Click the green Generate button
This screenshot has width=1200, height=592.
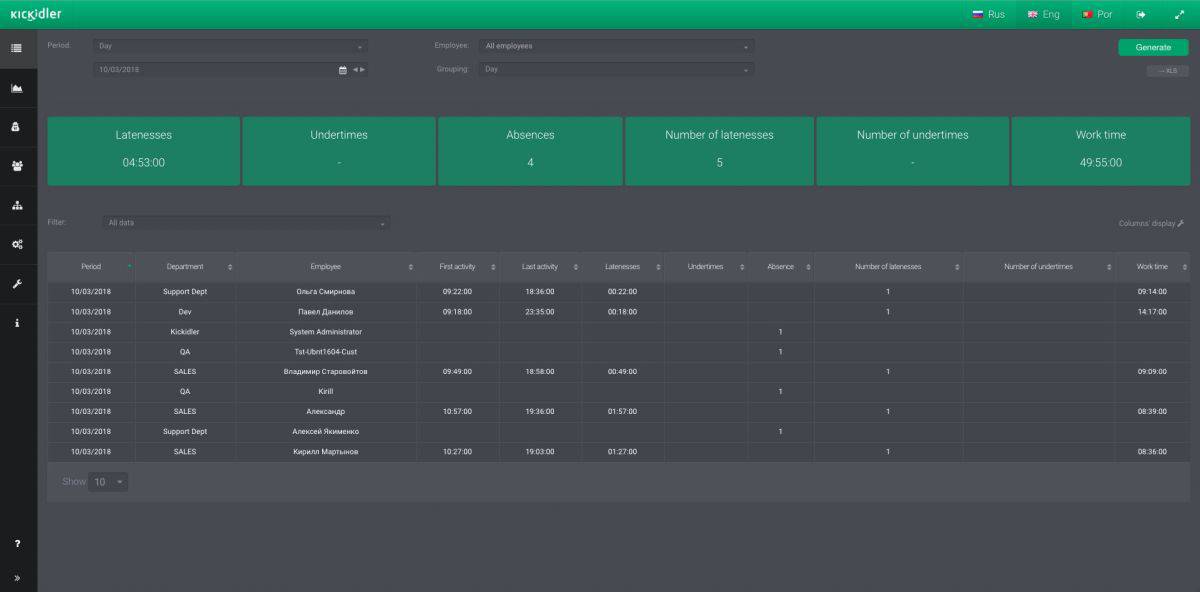coord(1152,47)
